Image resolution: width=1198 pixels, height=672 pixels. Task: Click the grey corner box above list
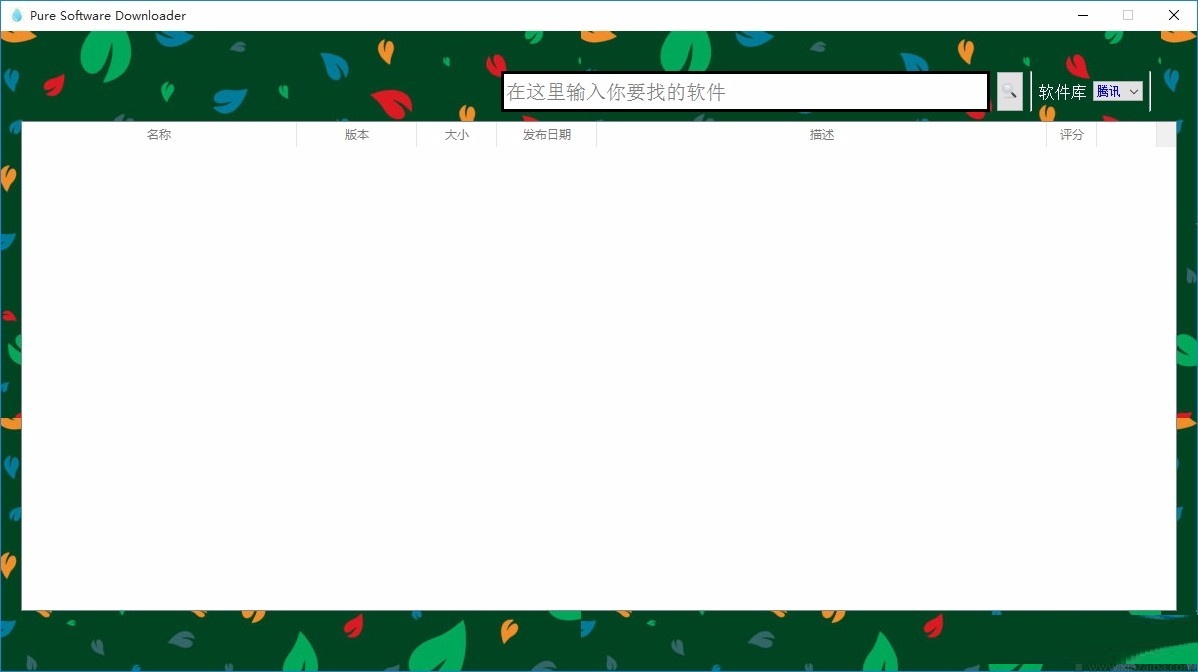(1166, 135)
